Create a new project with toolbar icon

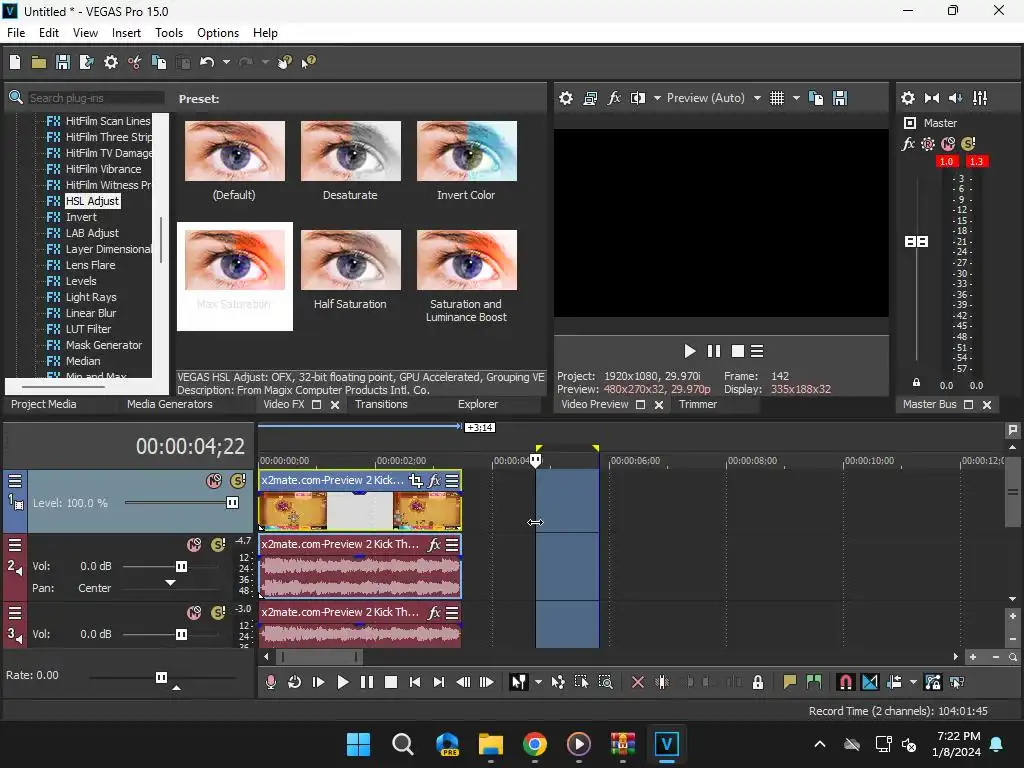[x=15, y=62]
